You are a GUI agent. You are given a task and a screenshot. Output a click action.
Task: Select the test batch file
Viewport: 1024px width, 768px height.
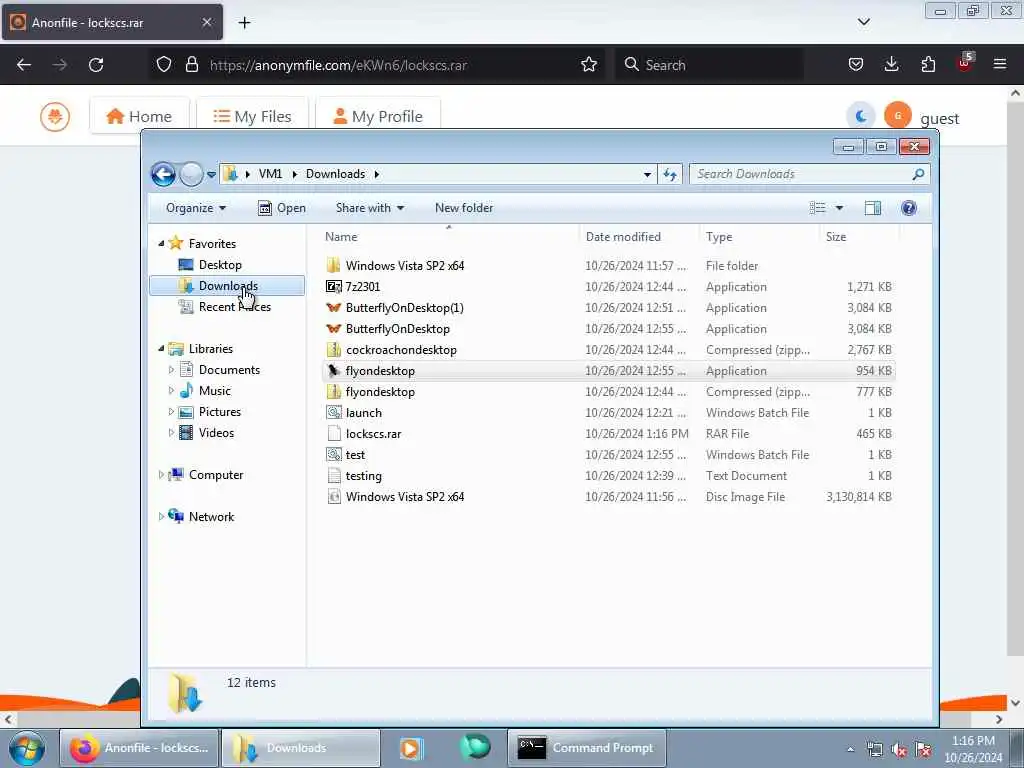[x=355, y=455]
